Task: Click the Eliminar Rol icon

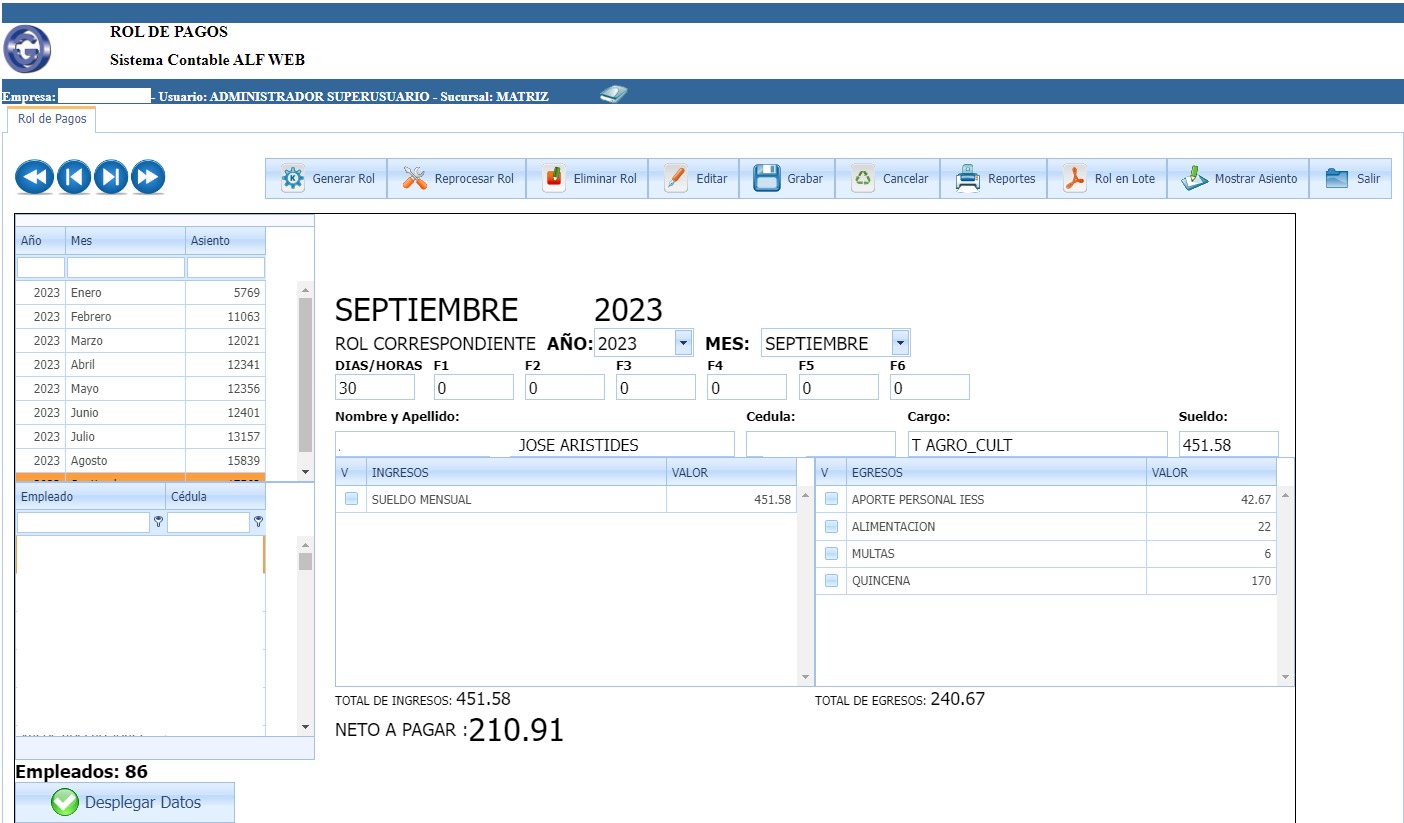Action: pyautogui.click(x=554, y=179)
